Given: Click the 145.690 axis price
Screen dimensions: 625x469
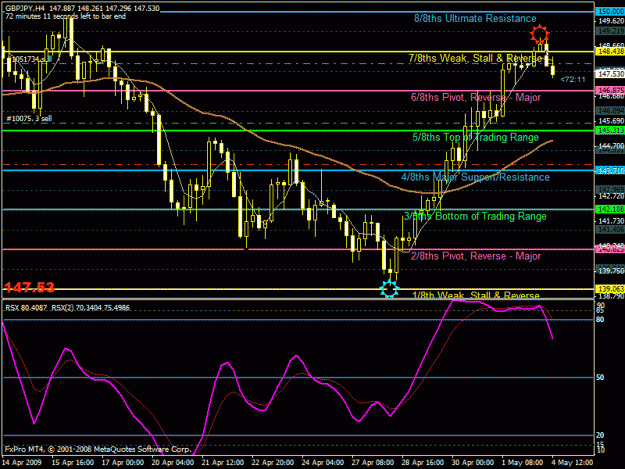Looking at the screenshot, I should pyautogui.click(x=611, y=121).
